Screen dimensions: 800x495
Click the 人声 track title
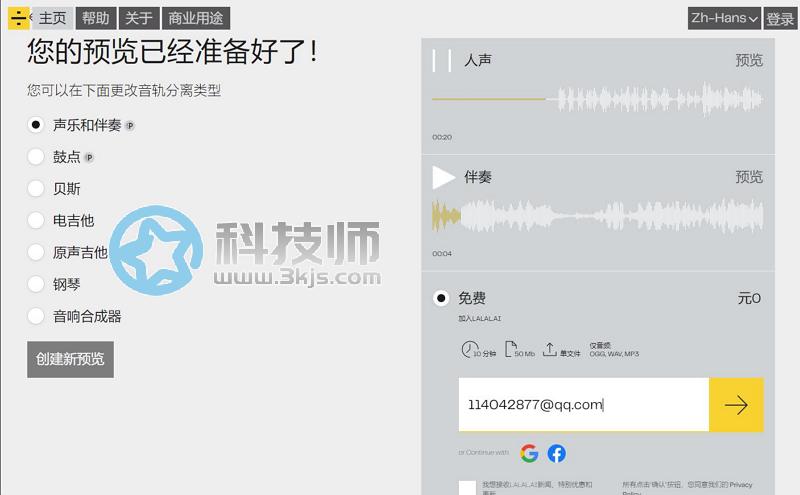click(x=478, y=60)
